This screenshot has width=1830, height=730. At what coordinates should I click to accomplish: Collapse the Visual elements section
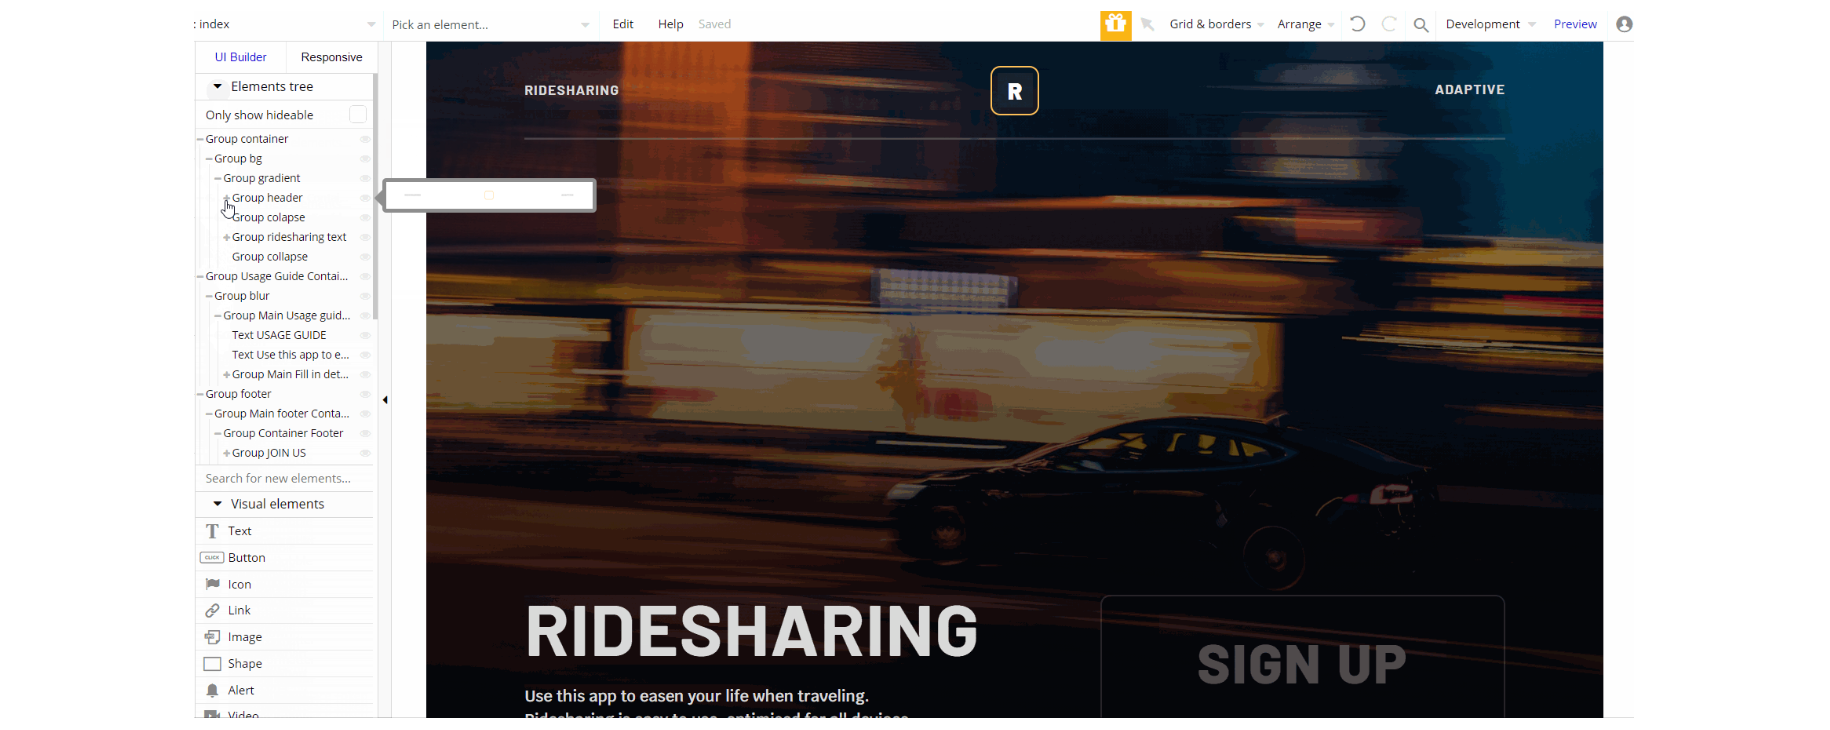(x=217, y=504)
